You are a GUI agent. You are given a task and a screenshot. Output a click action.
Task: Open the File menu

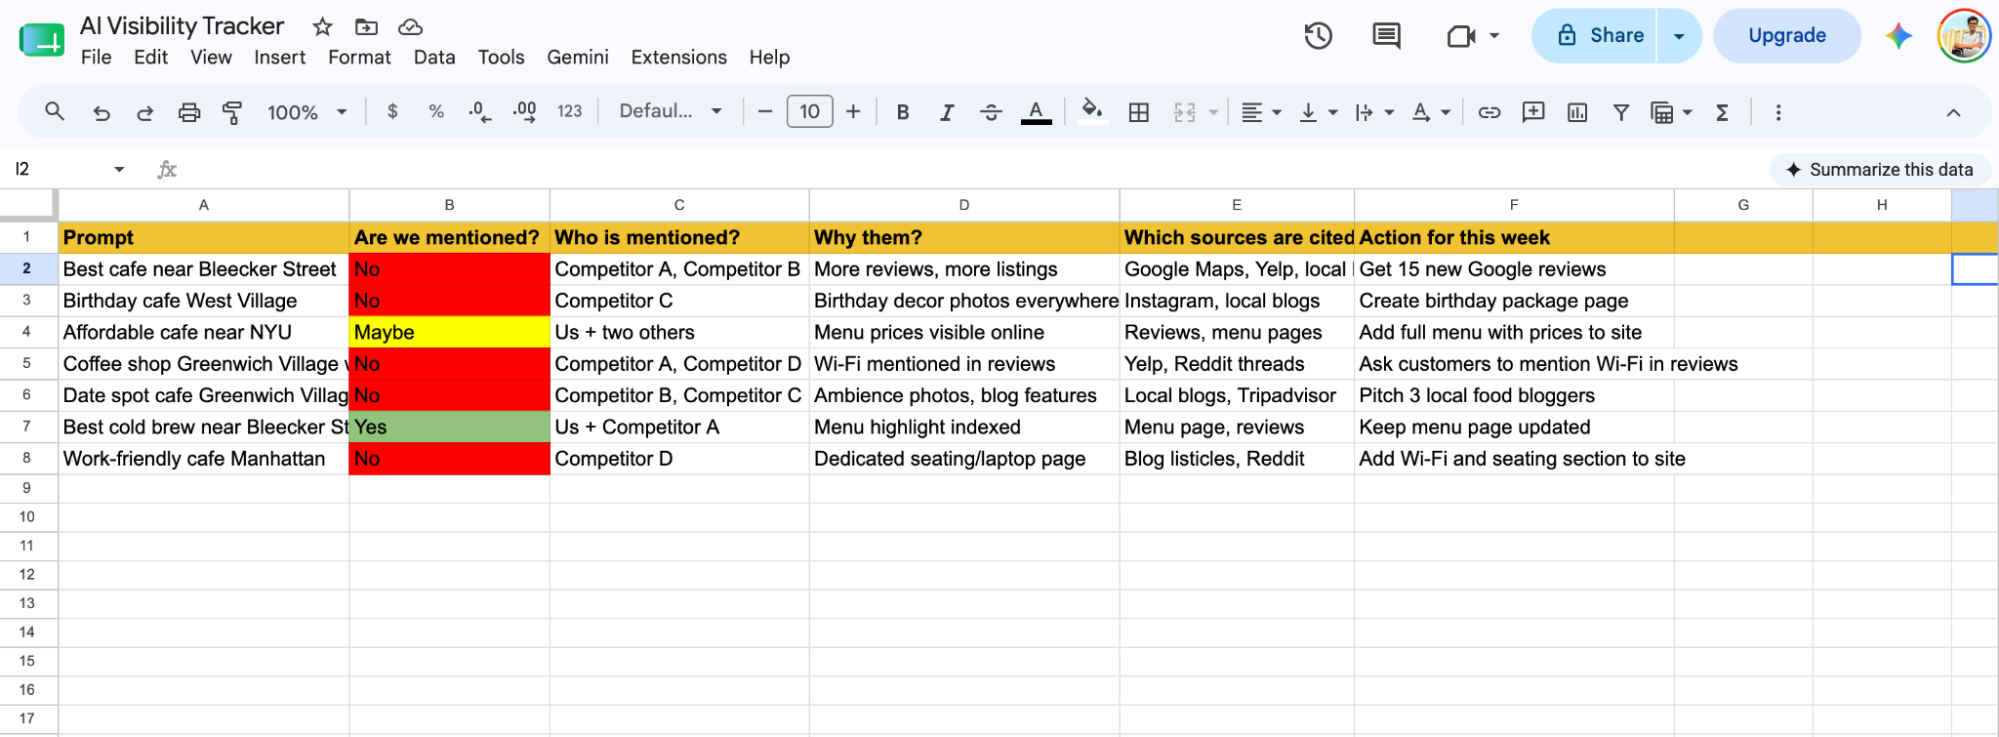pyautogui.click(x=96, y=57)
